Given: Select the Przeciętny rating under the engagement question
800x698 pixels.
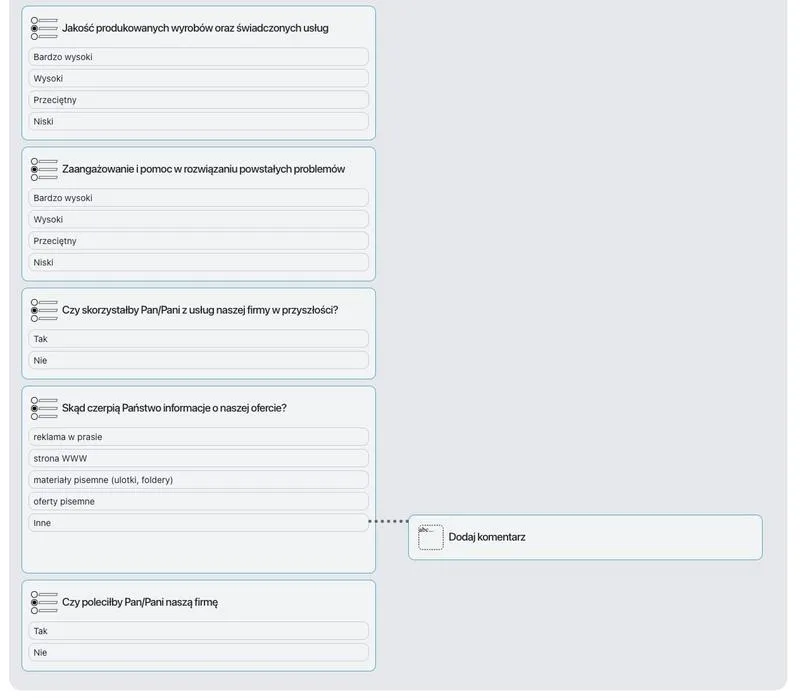Looking at the screenshot, I should [197, 240].
